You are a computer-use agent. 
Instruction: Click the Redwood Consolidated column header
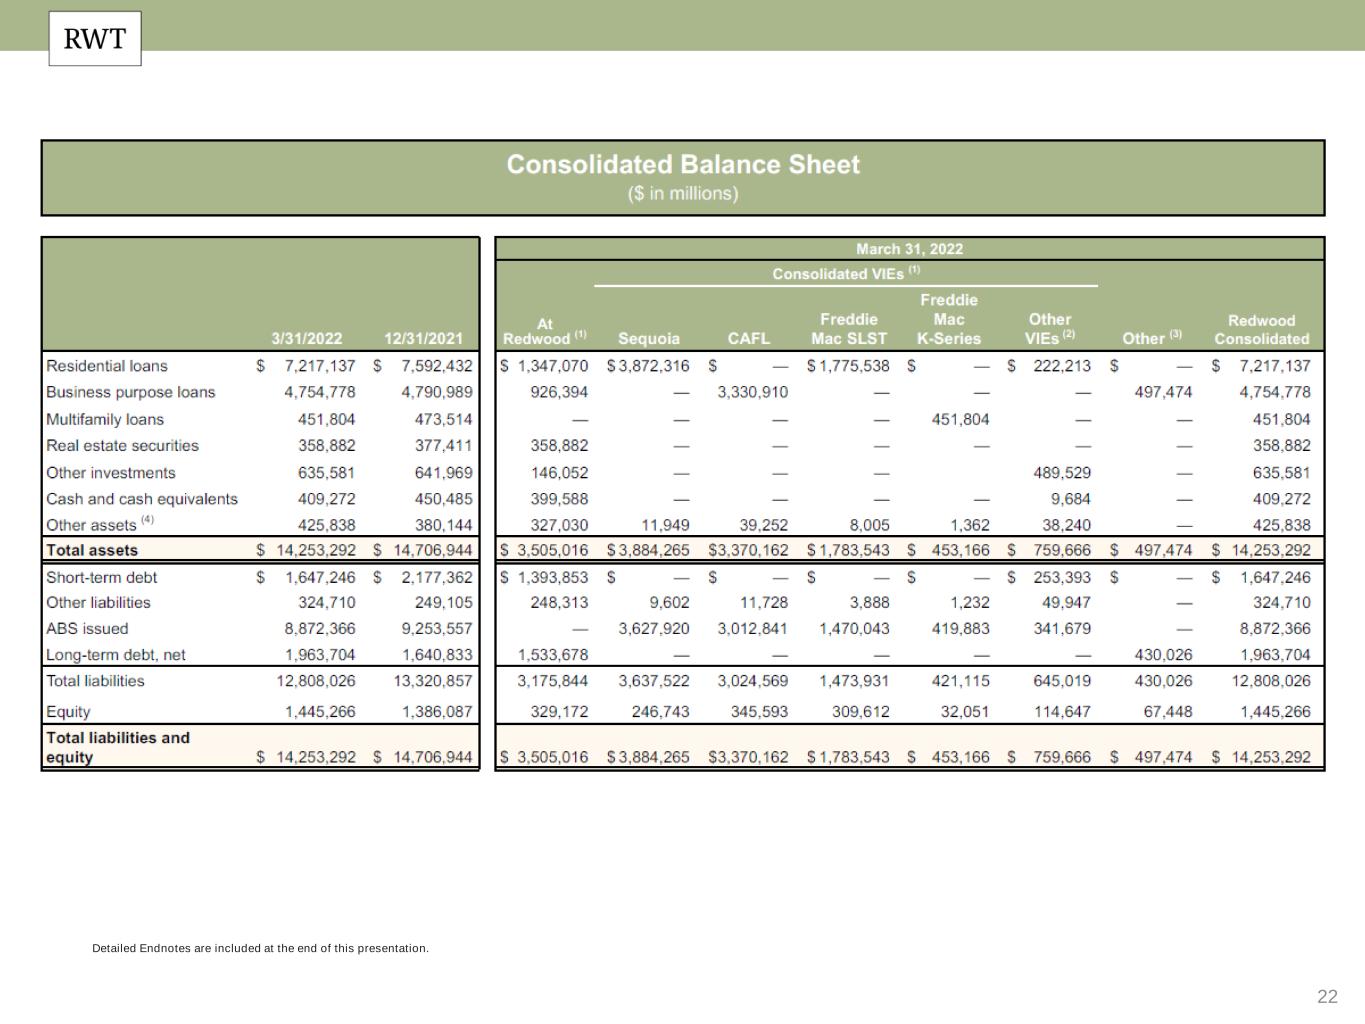click(x=1261, y=329)
